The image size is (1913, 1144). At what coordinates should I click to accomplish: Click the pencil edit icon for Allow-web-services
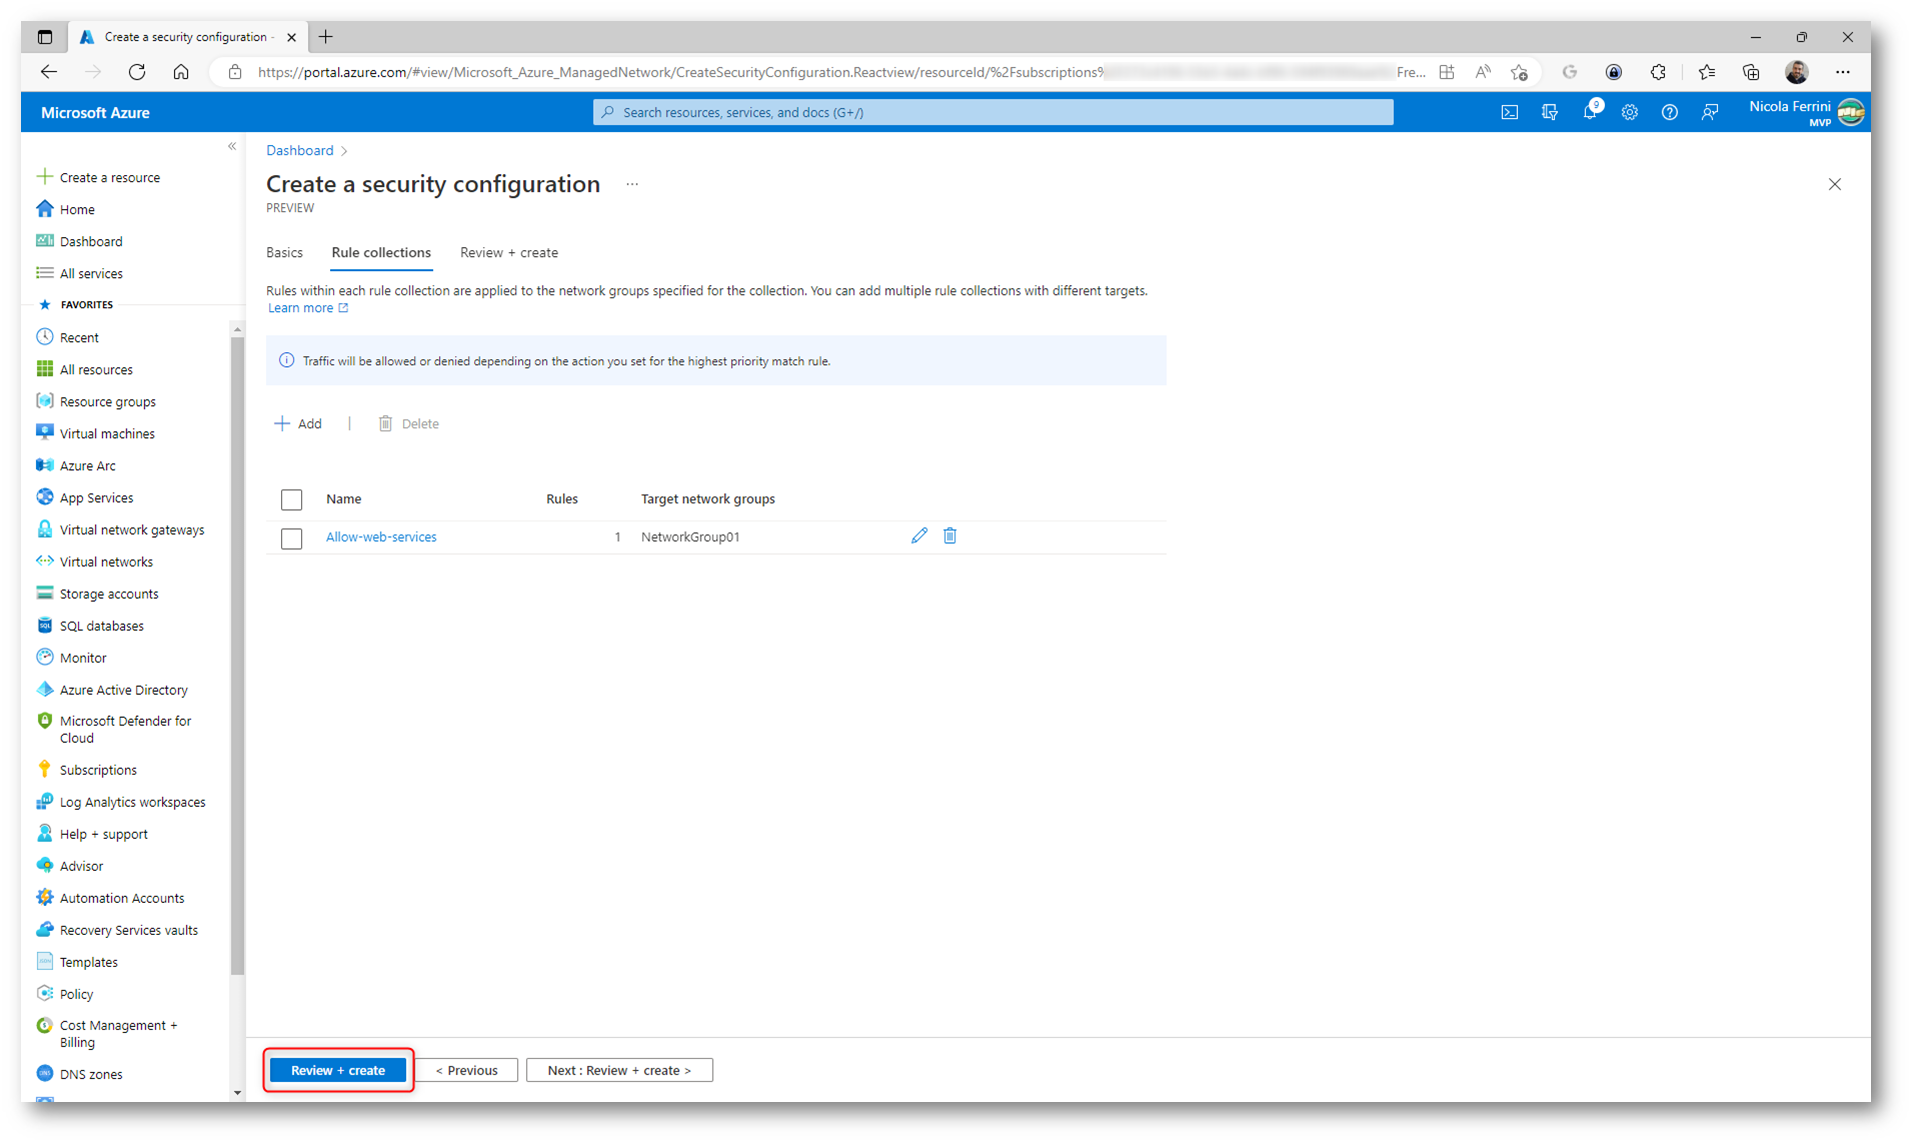[919, 536]
